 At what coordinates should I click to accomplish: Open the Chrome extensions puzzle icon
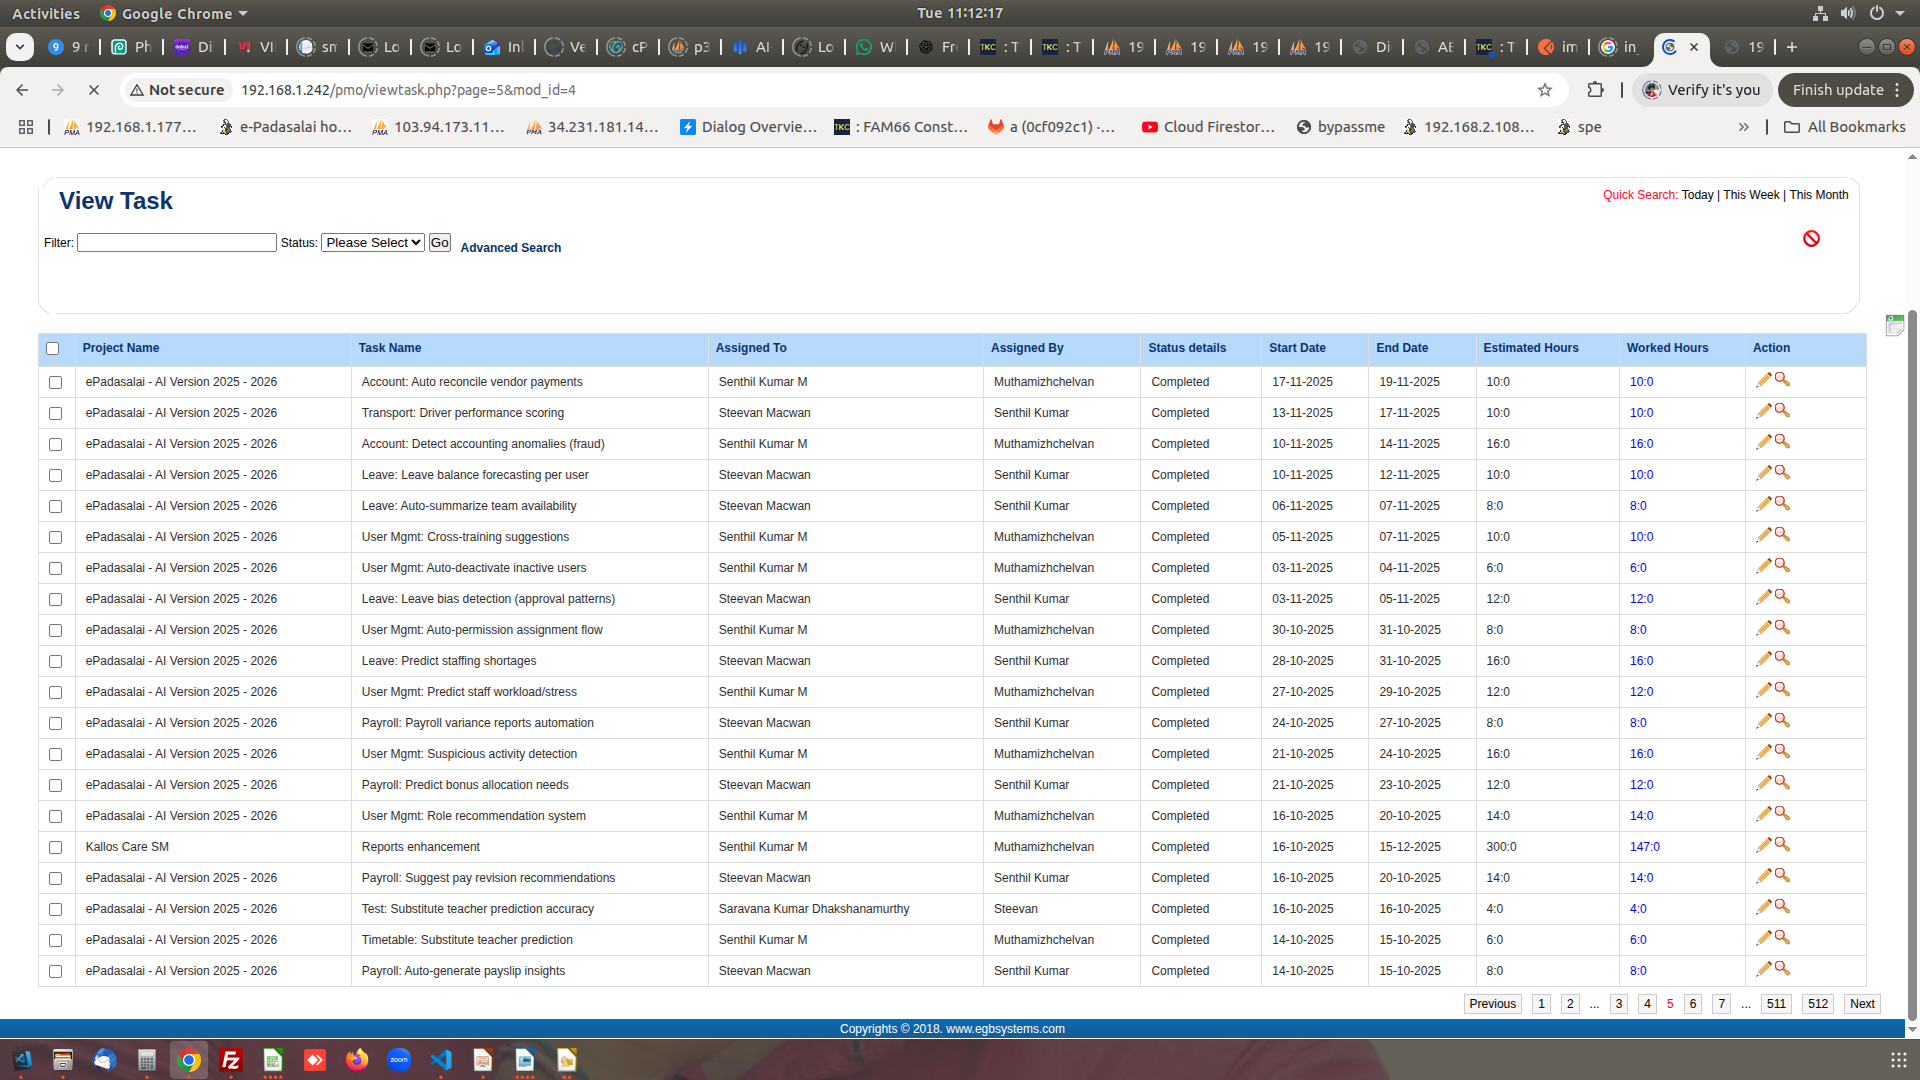1595,90
